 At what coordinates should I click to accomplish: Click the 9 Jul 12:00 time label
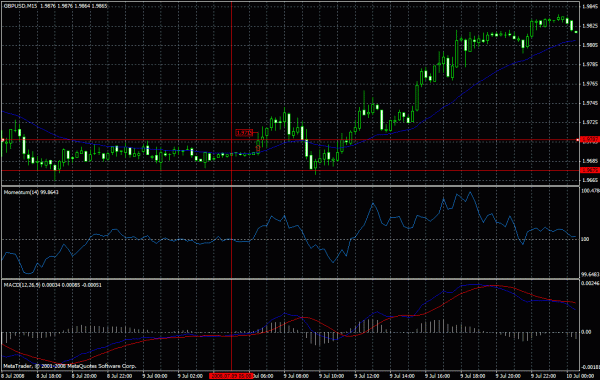pyautogui.click(x=367, y=376)
